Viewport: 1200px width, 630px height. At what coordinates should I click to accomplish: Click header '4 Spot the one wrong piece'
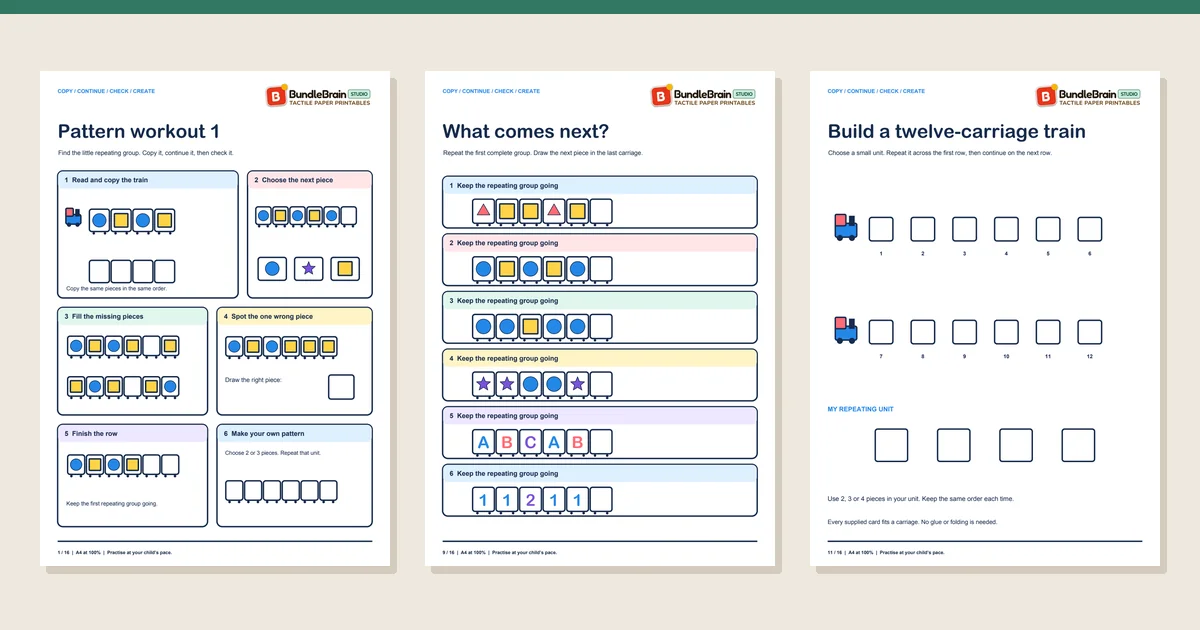tap(294, 316)
